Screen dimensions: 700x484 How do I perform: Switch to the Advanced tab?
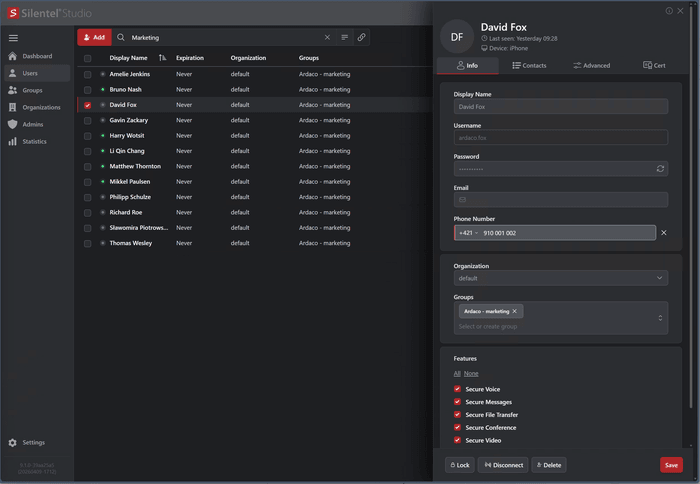pyautogui.click(x=592, y=66)
